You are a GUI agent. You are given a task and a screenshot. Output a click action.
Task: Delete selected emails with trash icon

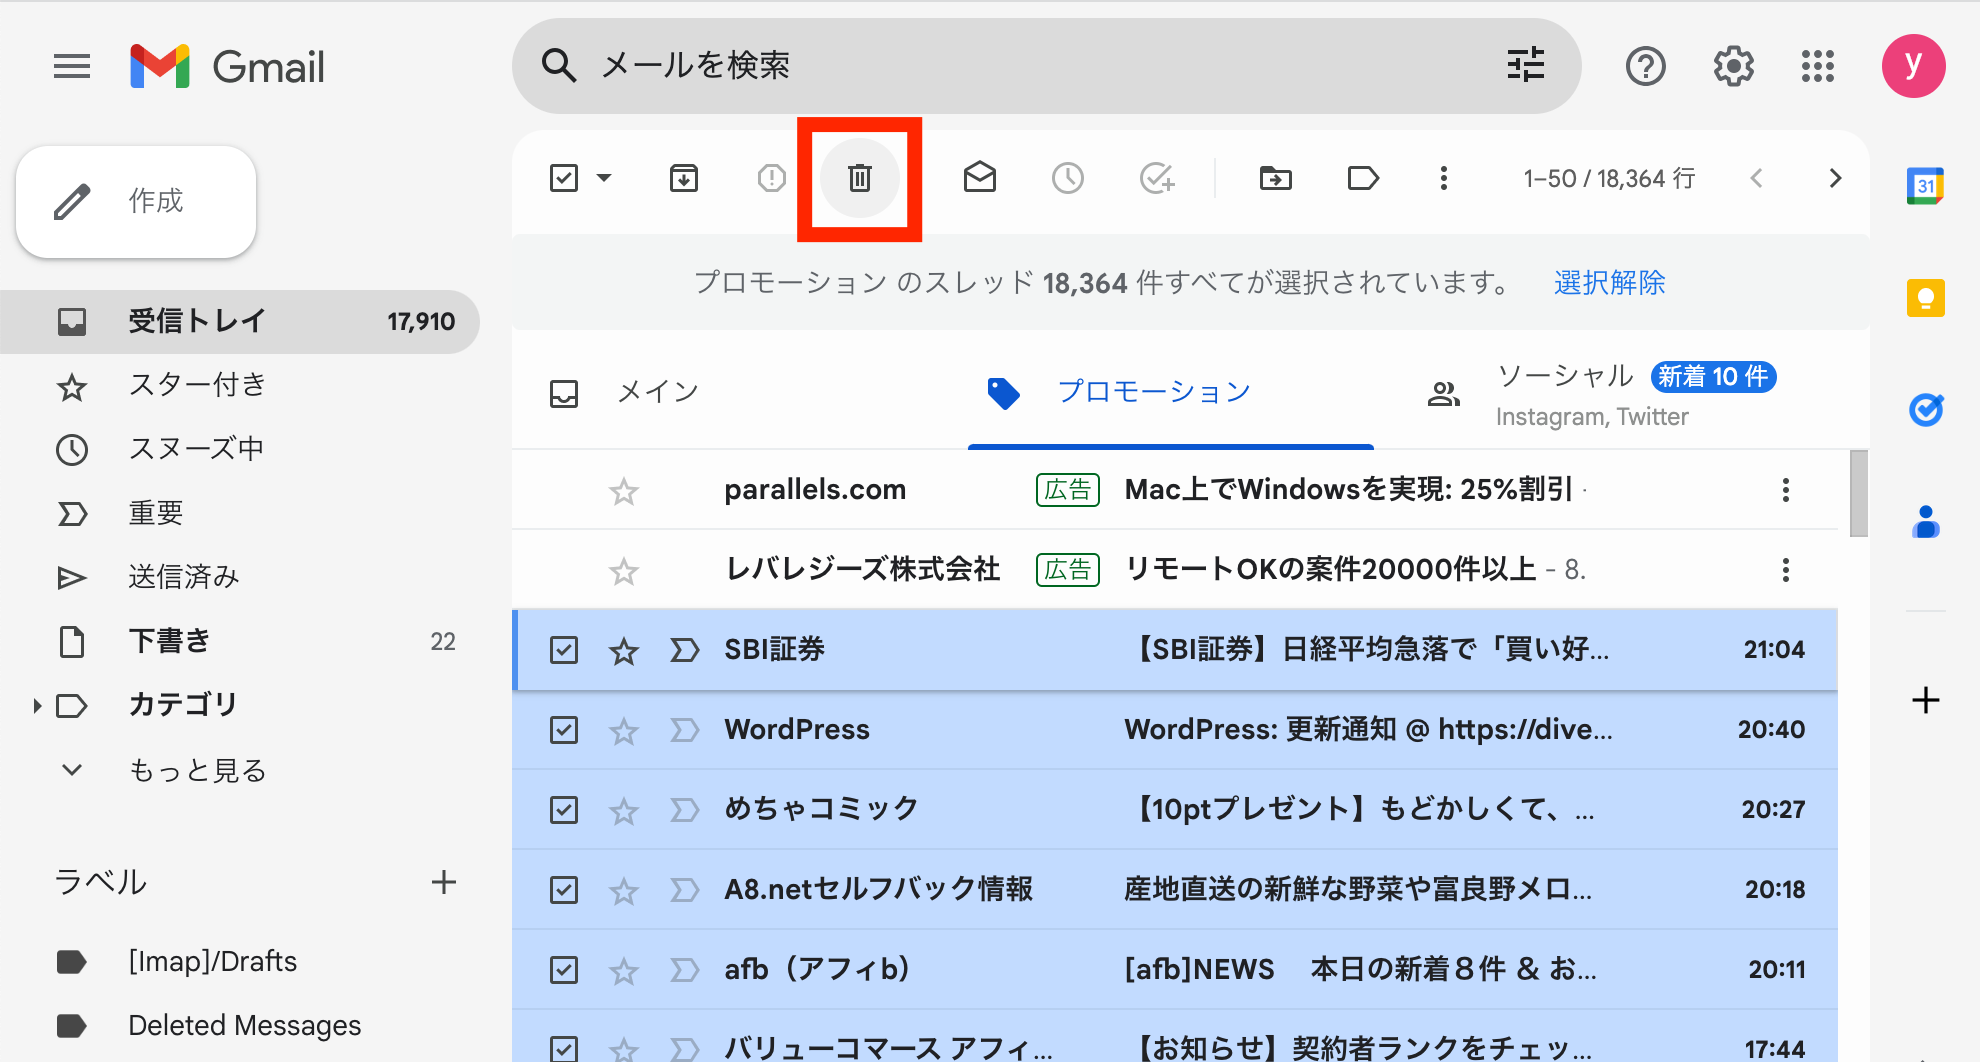coord(860,178)
